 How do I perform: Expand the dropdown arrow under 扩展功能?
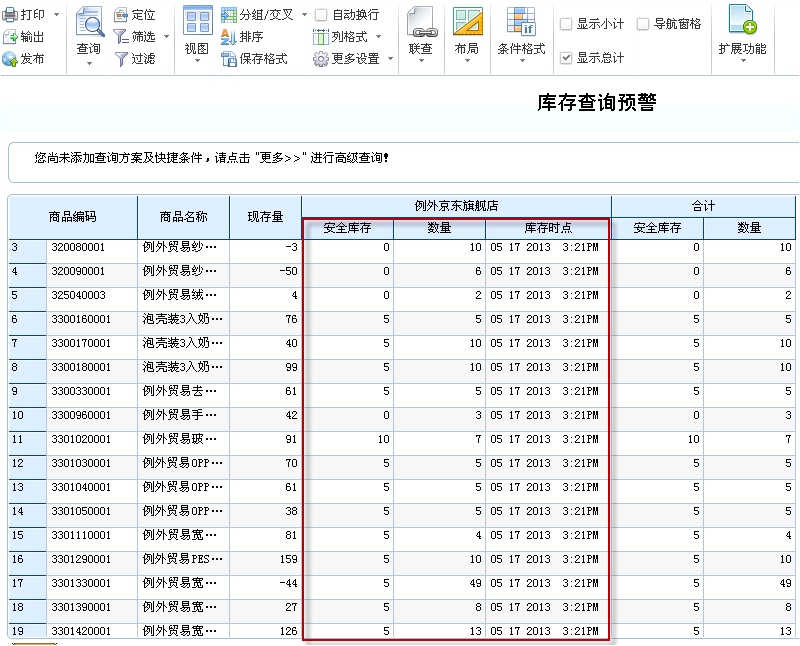point(743,61)
